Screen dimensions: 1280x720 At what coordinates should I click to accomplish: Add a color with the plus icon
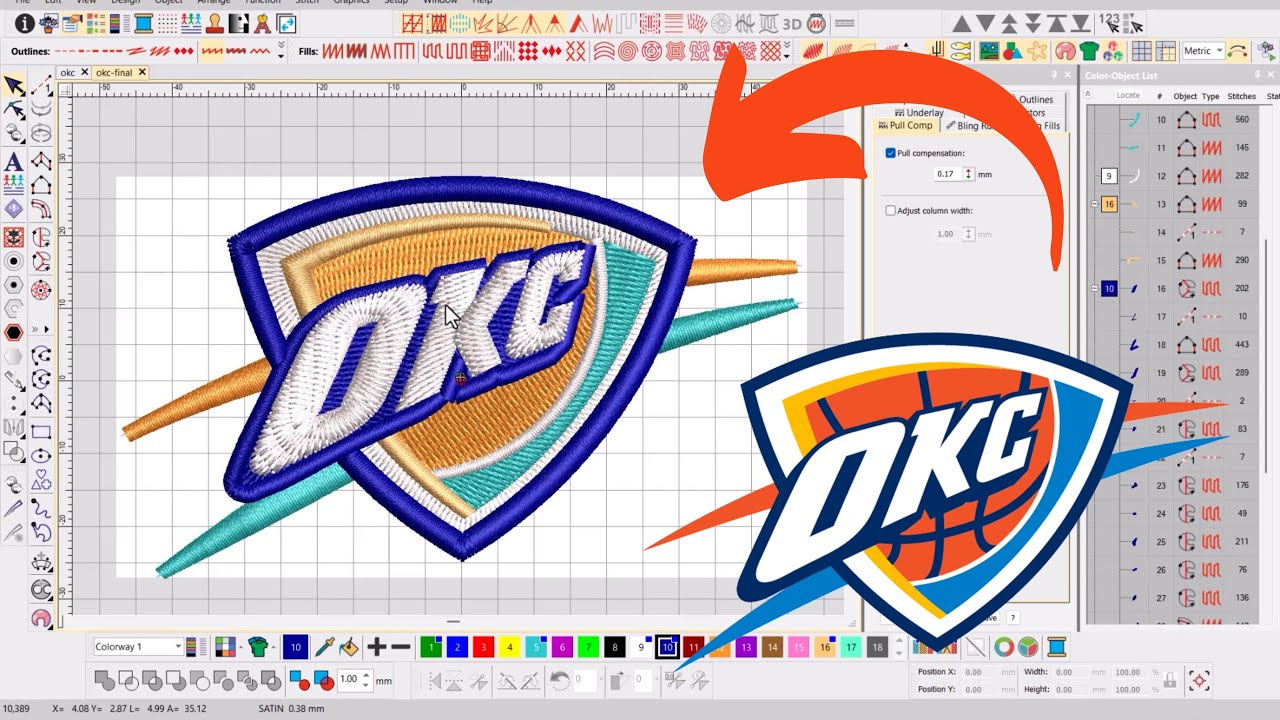click(x=377, y=647)
